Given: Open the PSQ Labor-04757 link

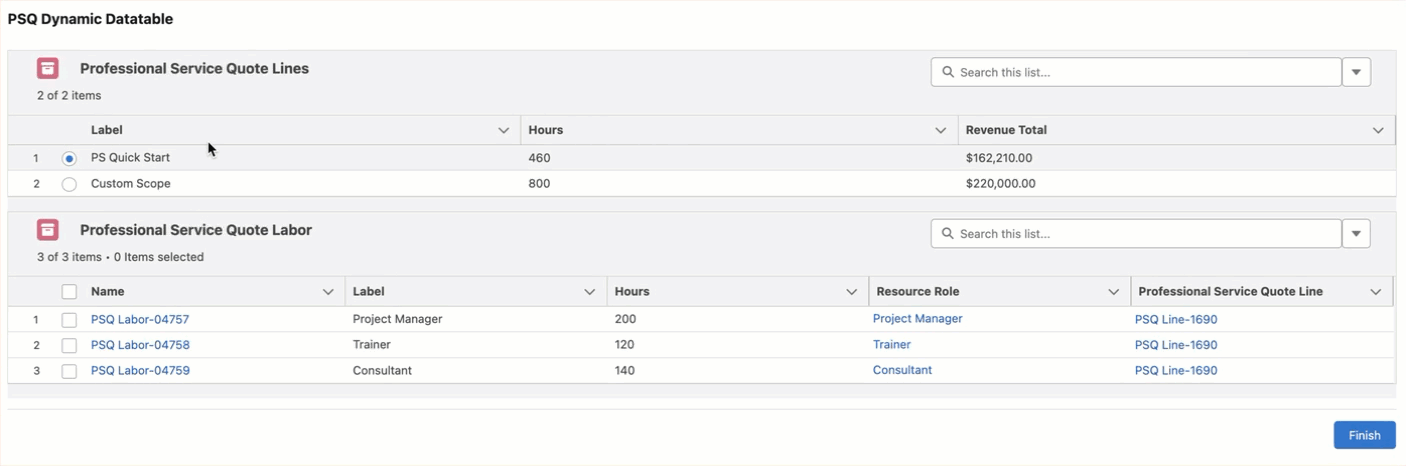Looking at the screenshot, I should [x=140, y=320].
